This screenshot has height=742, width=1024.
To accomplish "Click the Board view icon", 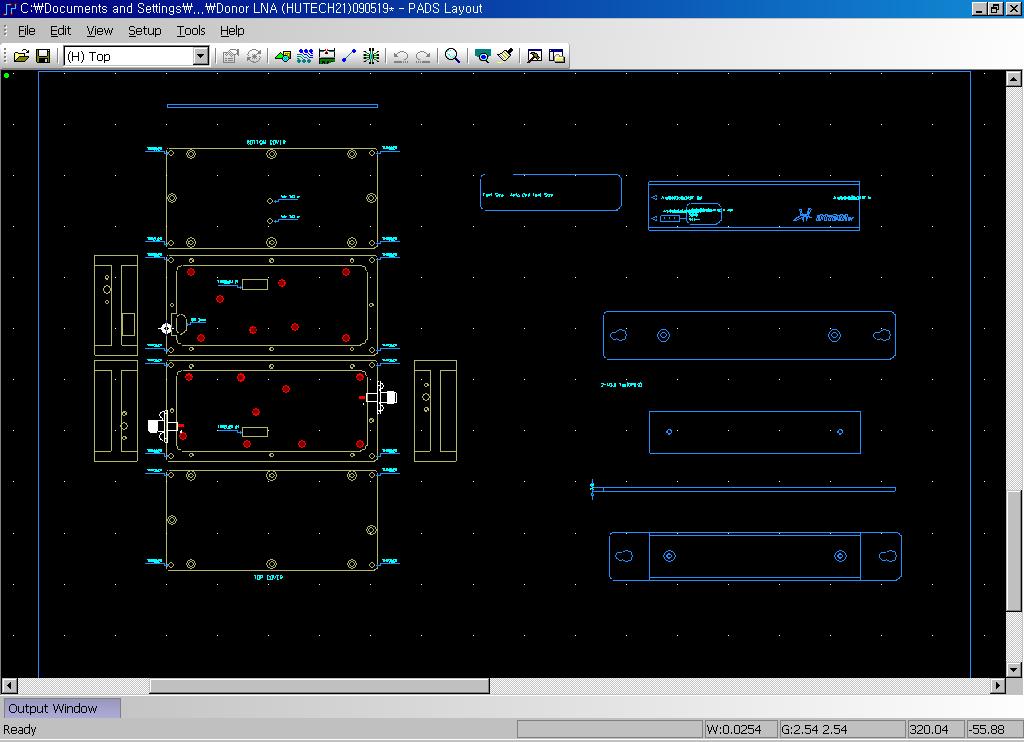I will pyautogui.click(x=483, y=56).
